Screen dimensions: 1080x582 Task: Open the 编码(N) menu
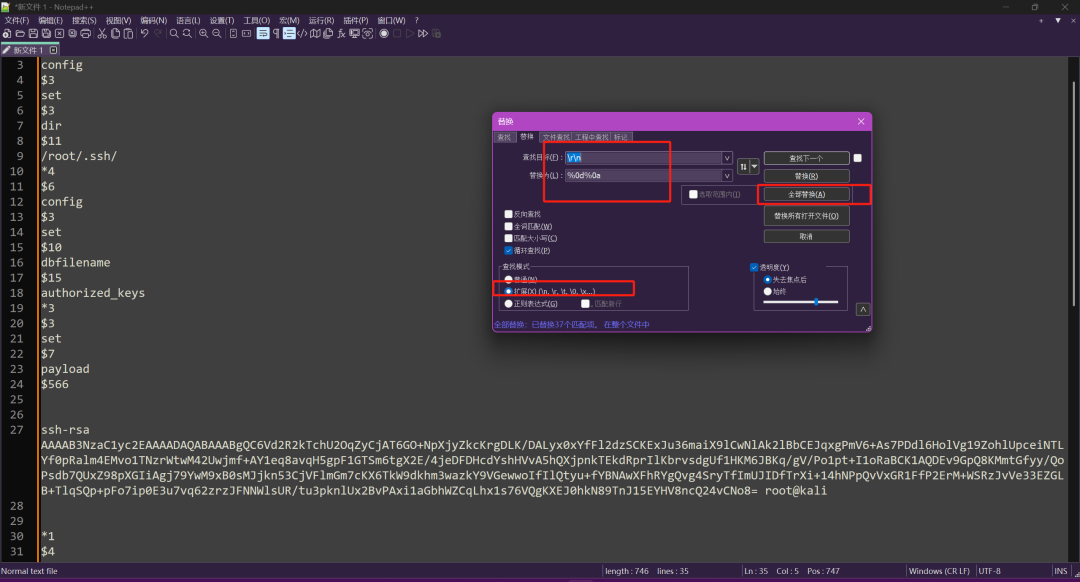(x=154, y=21)
